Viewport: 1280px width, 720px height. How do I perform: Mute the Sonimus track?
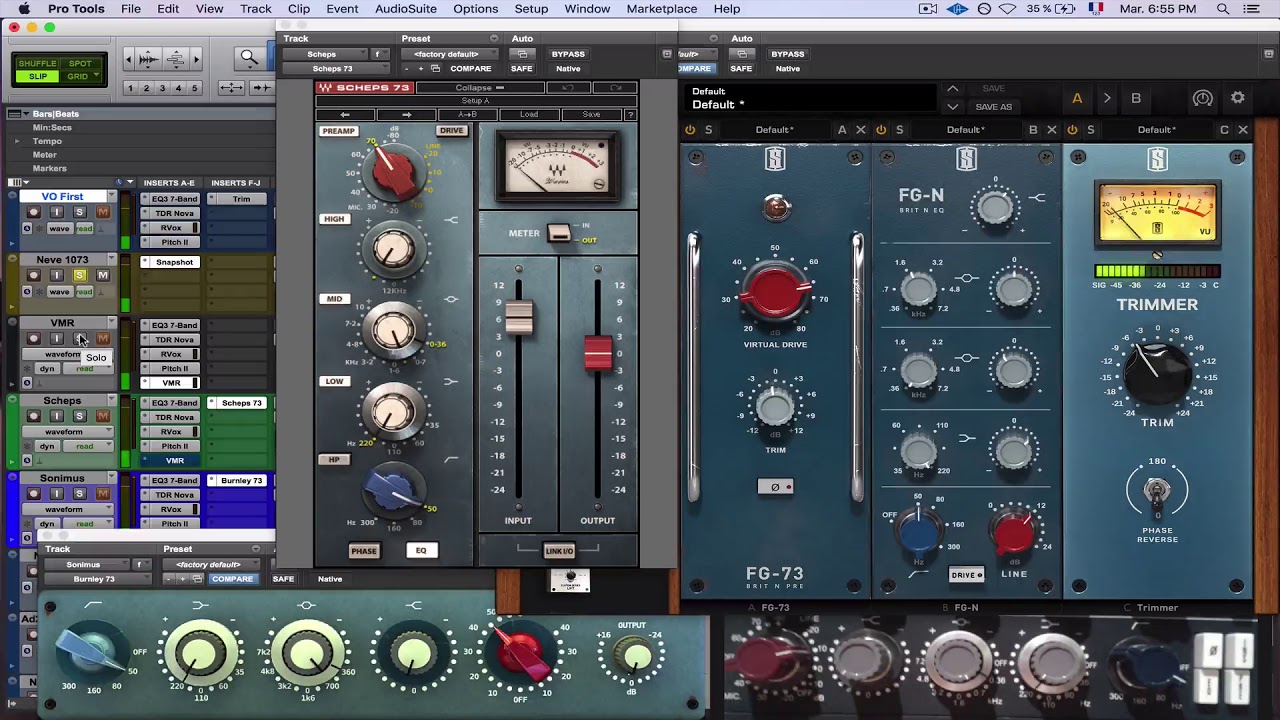click(x=102, y=494)
